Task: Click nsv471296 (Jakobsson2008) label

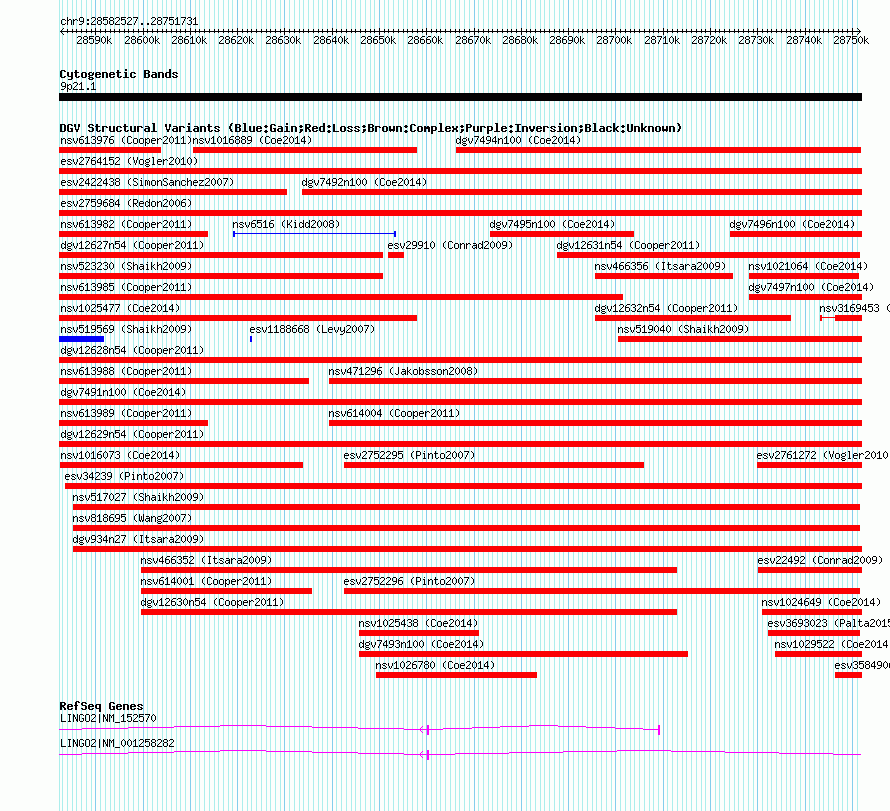Action: point(403,371)
